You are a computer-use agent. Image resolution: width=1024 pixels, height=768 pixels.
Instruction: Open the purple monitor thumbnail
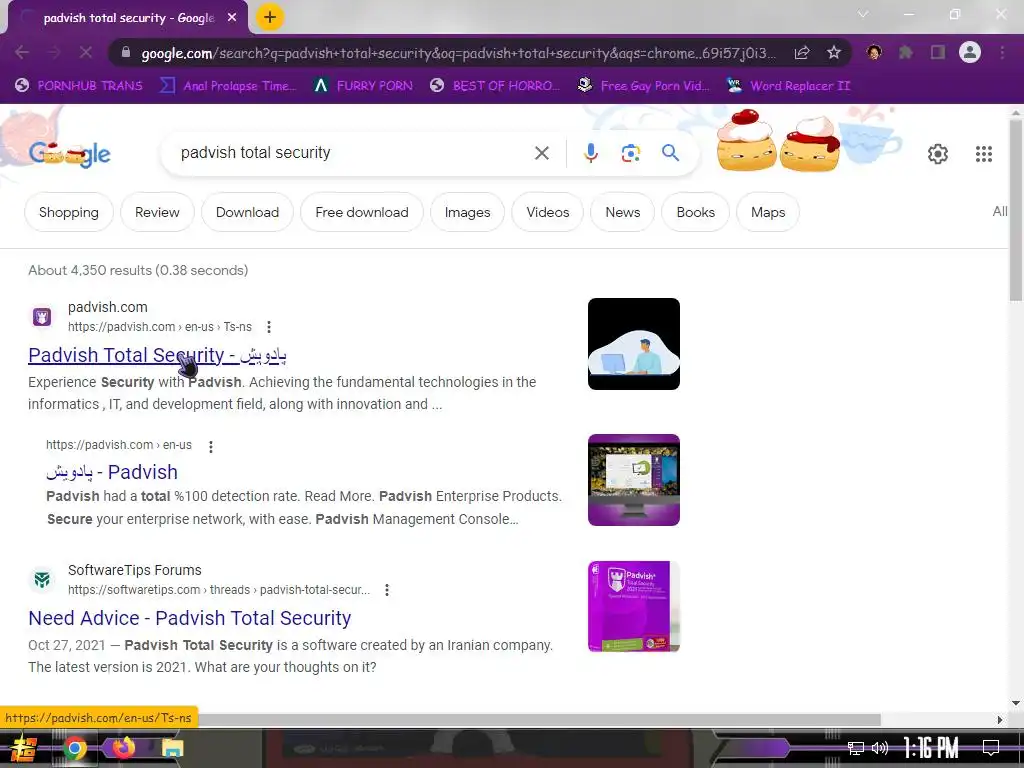pos(633,480)
